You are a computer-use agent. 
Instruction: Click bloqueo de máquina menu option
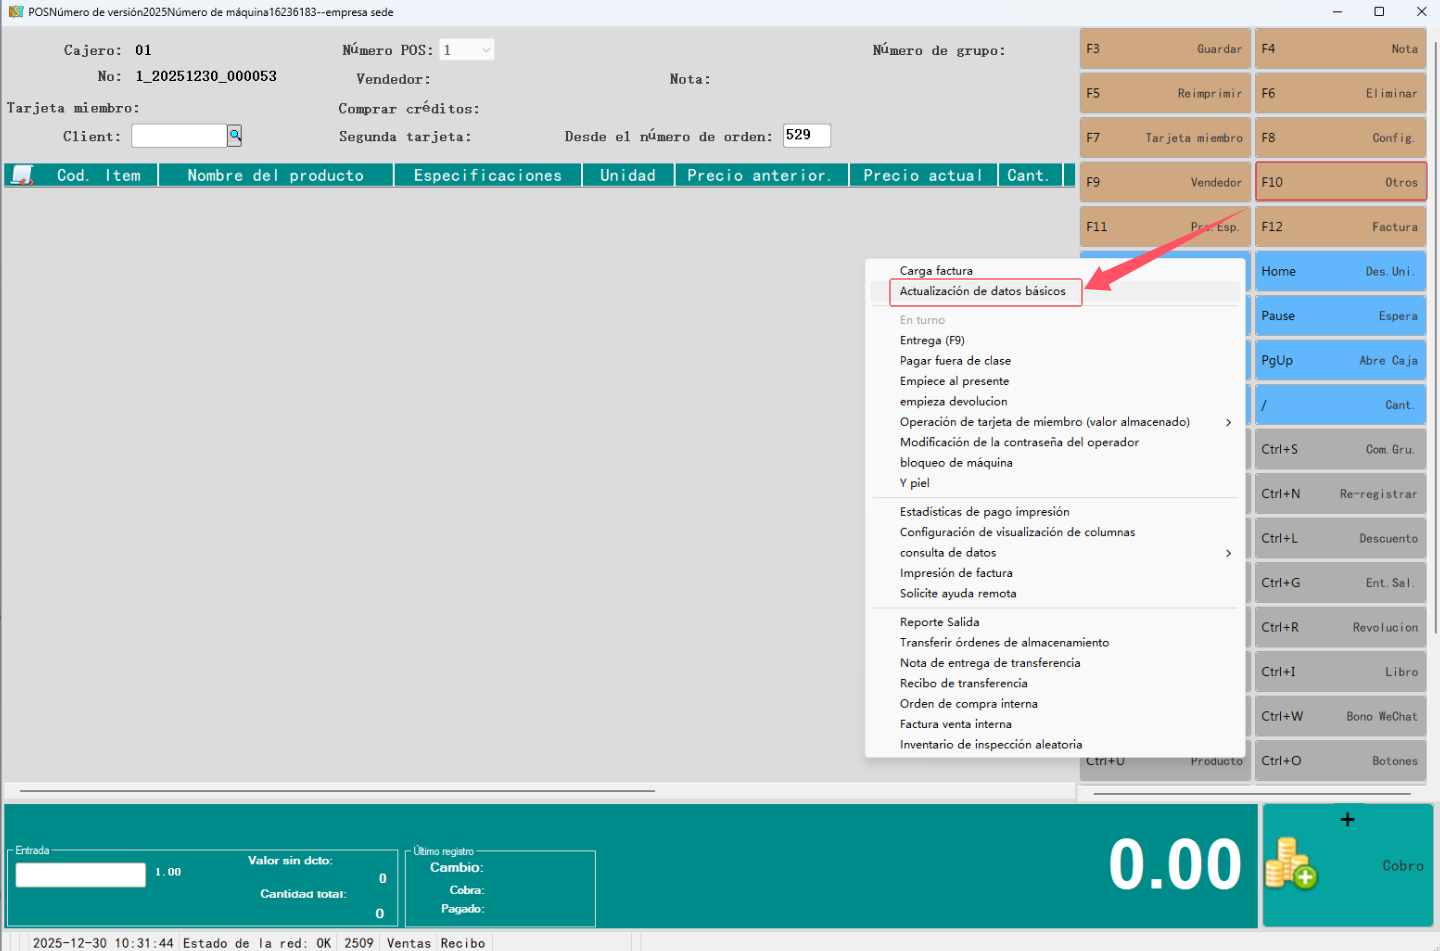(x=956, y=463)
